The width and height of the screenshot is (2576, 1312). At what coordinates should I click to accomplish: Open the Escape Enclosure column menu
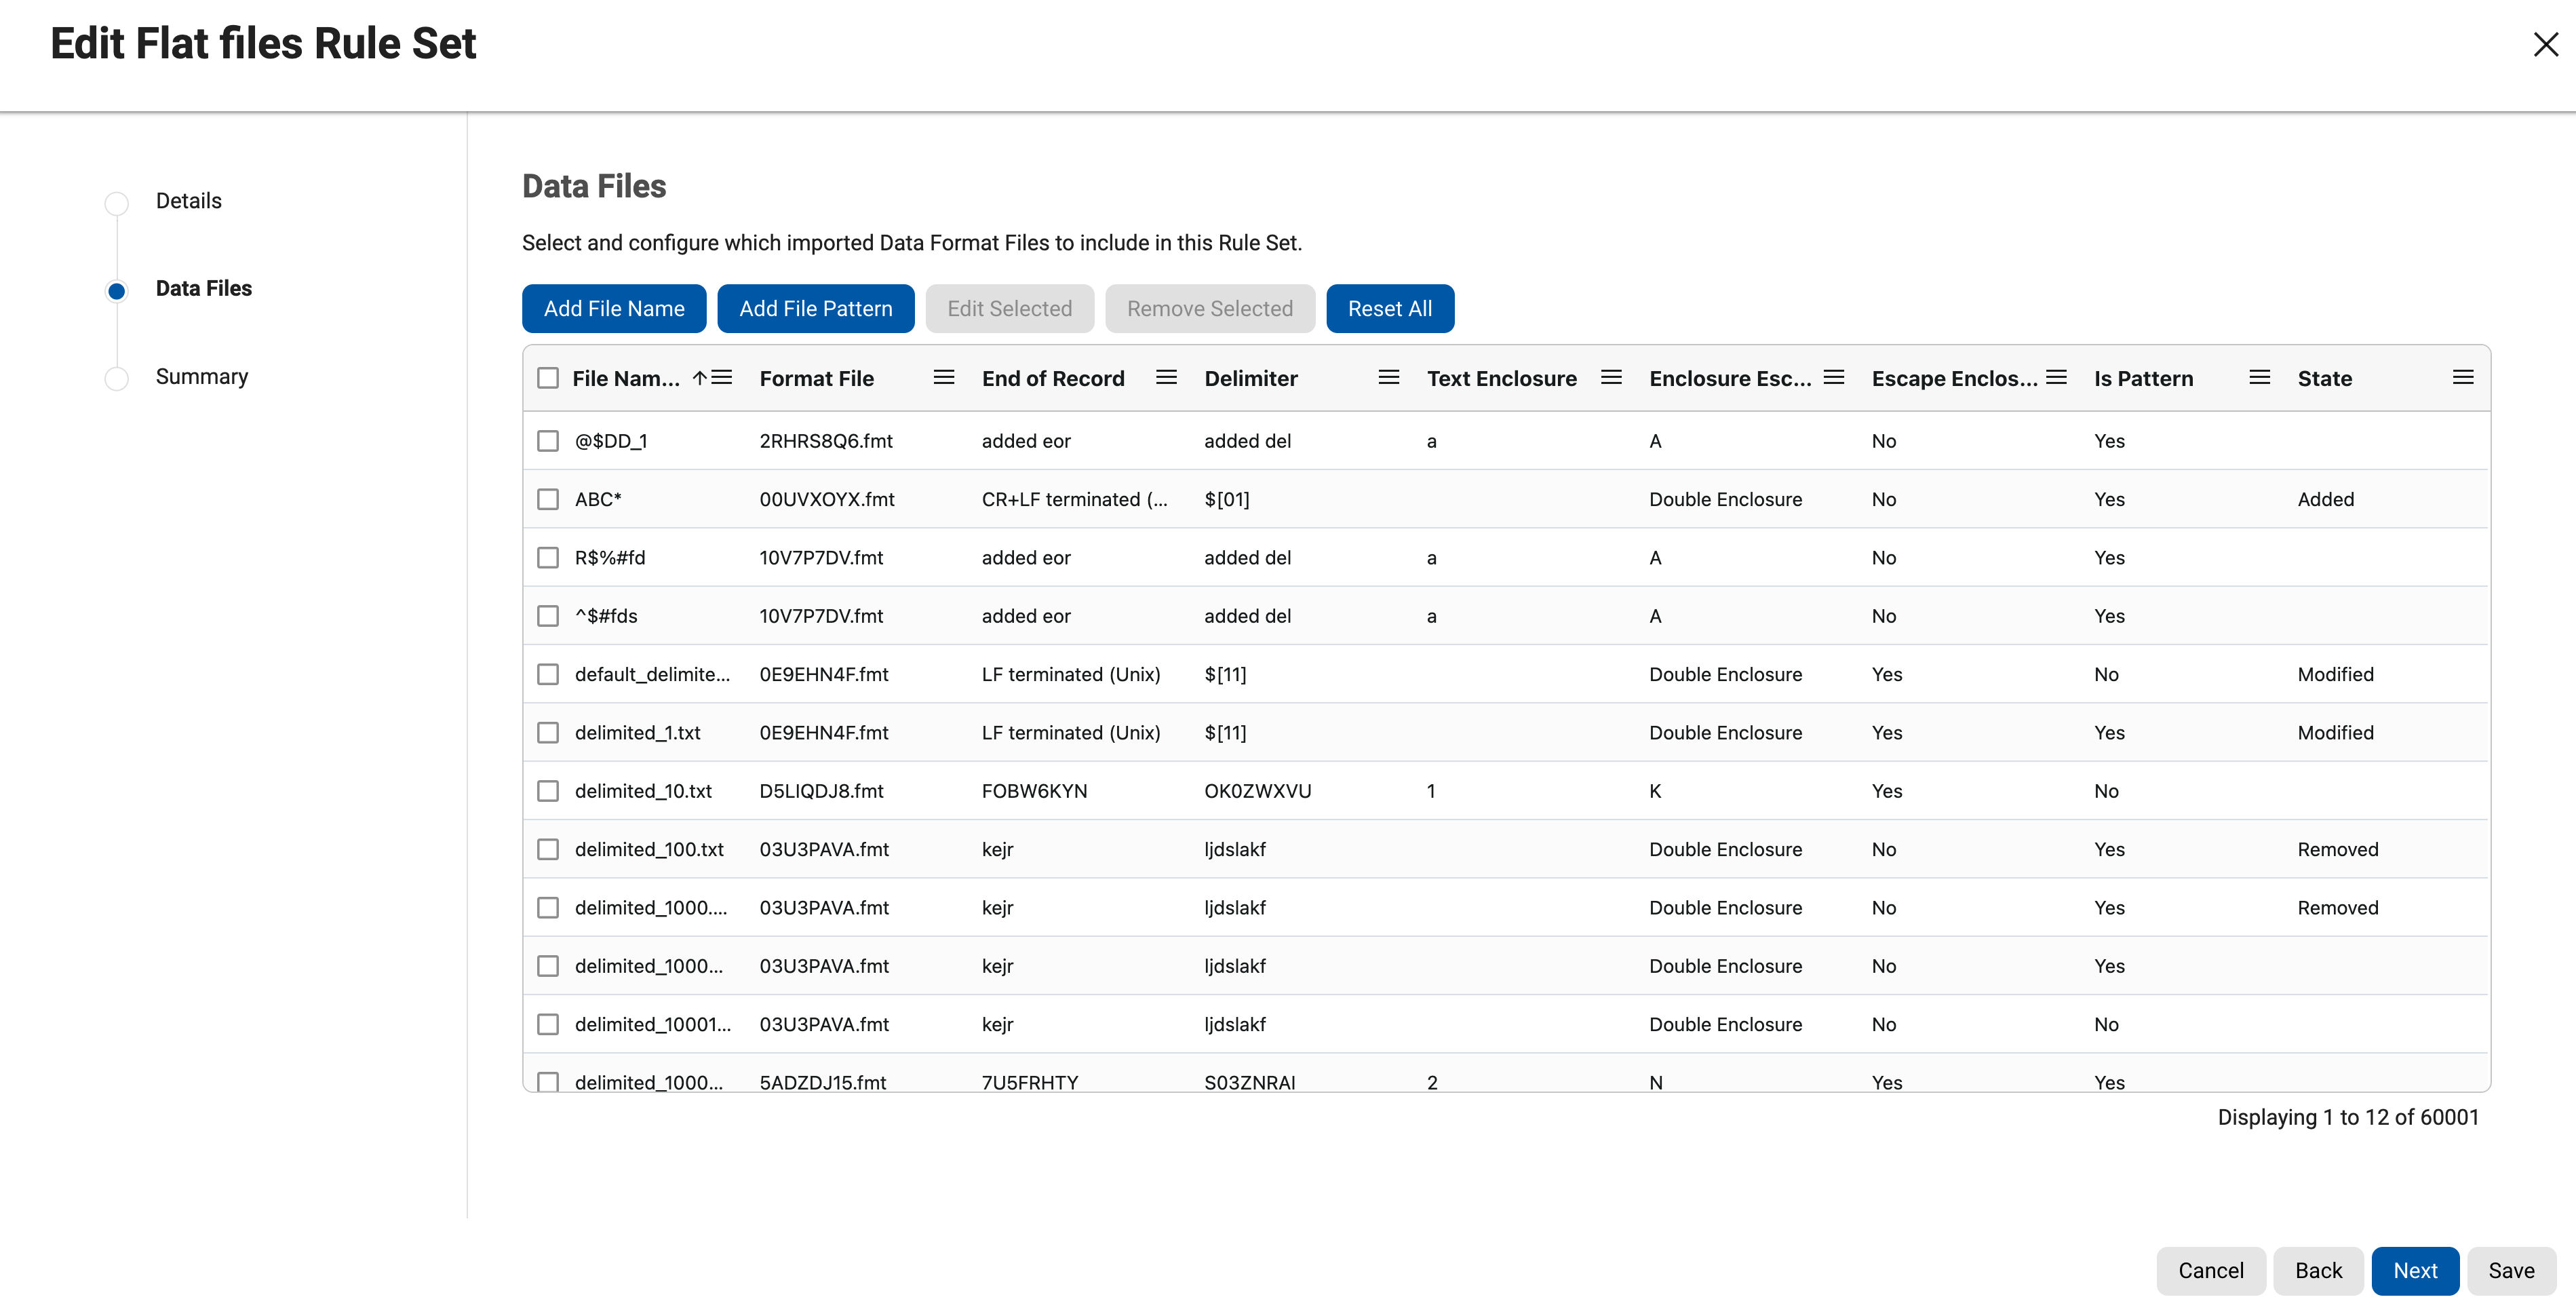point(2056,377)
